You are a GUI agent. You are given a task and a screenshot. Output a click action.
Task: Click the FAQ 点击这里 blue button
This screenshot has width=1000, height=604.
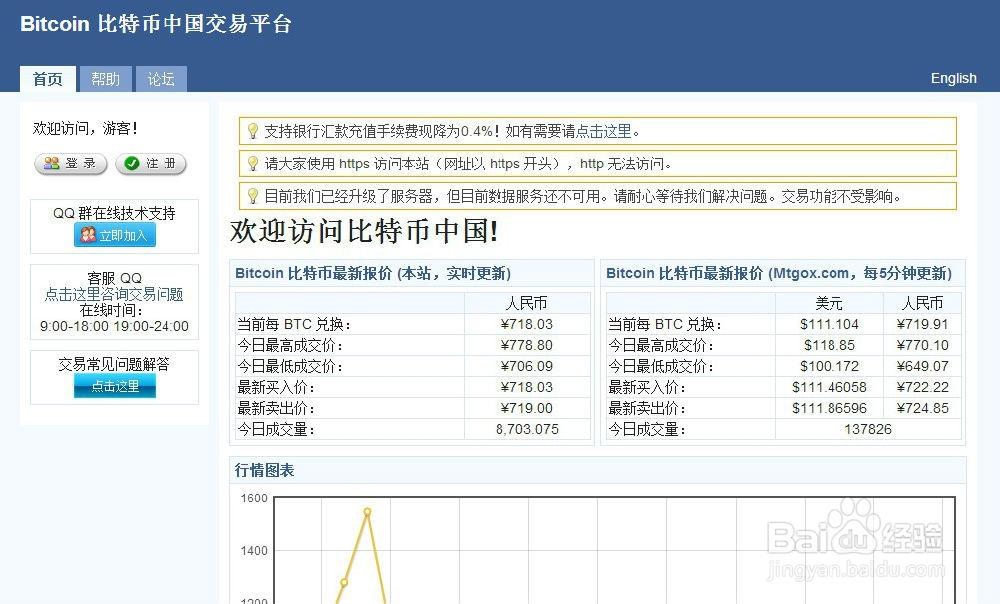point(114,386)
